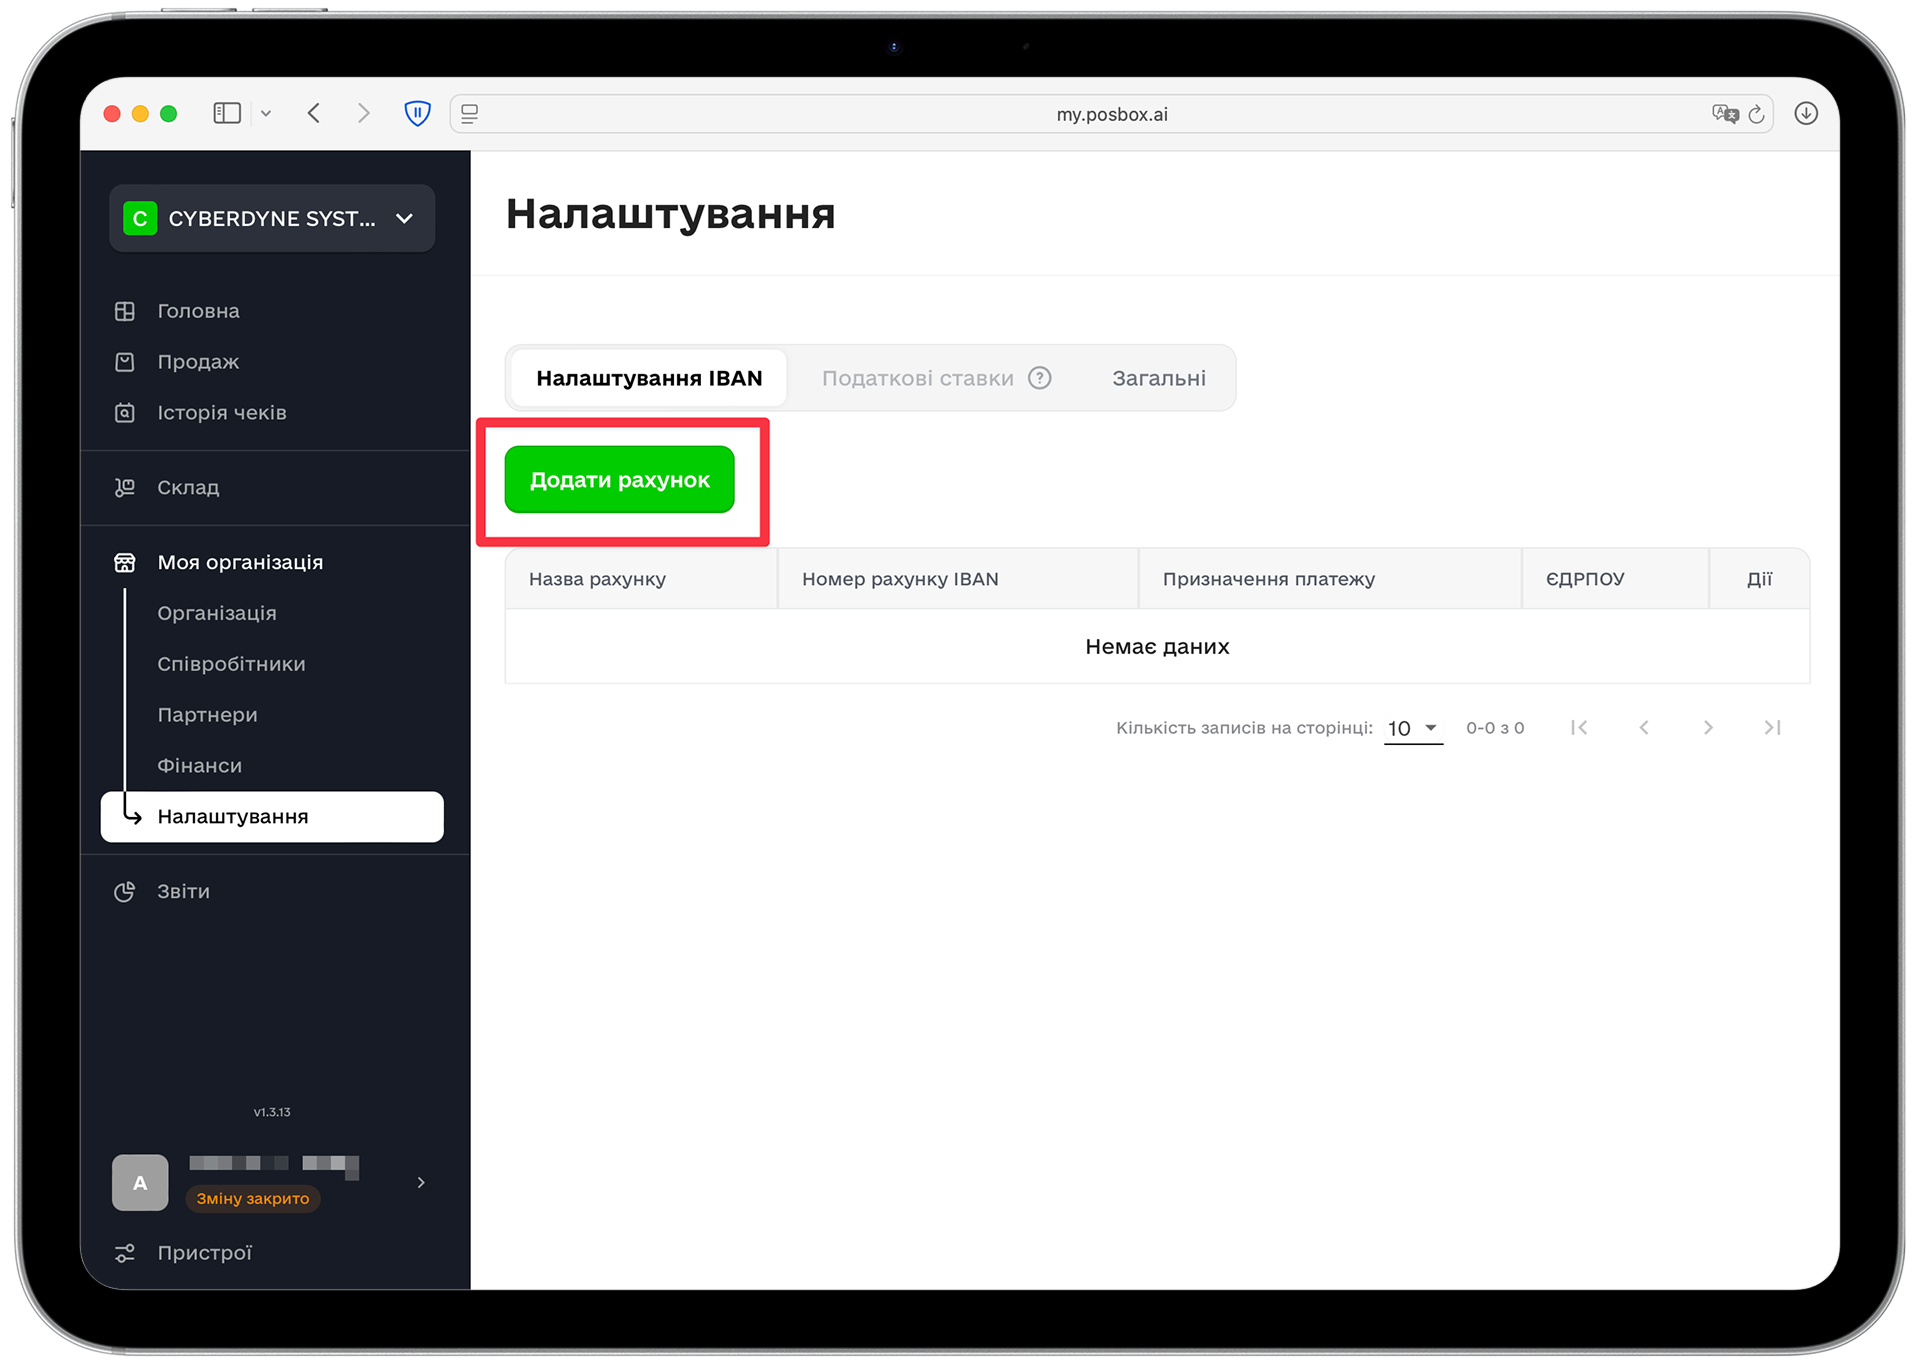Open the records per page dropdown
This screenshot has width=1920, height=1367.
click(x=1413, y=728)
